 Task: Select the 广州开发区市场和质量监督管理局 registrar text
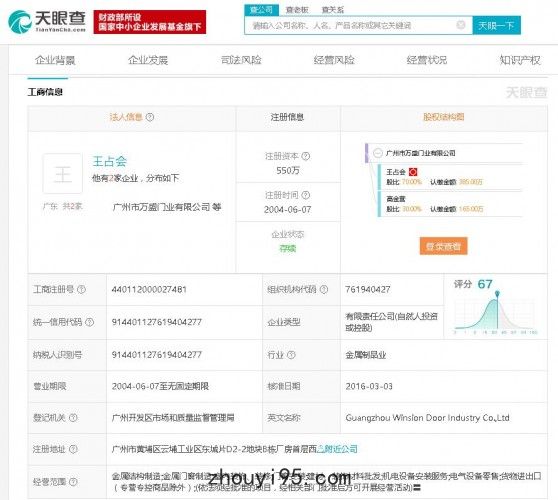click(173, 418)
